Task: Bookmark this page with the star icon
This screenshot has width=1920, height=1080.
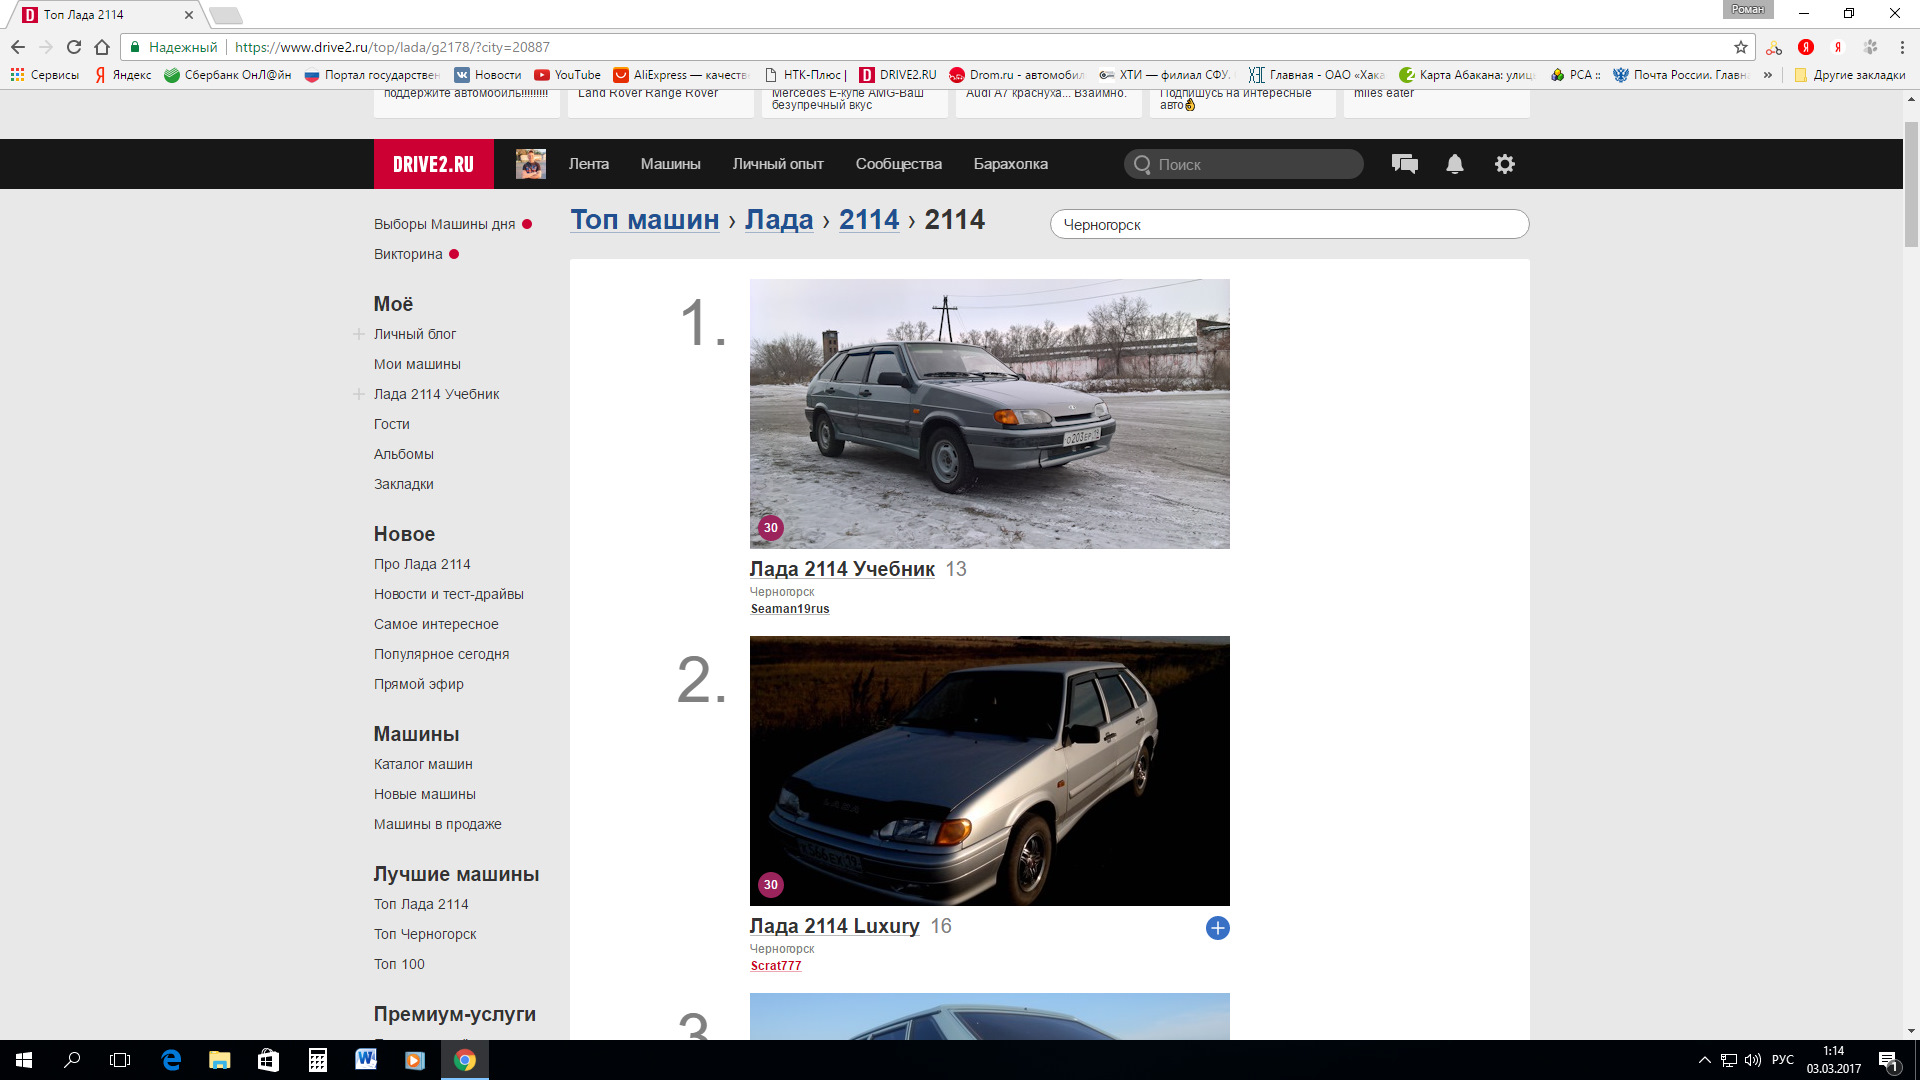Action: pos(1741,47)
